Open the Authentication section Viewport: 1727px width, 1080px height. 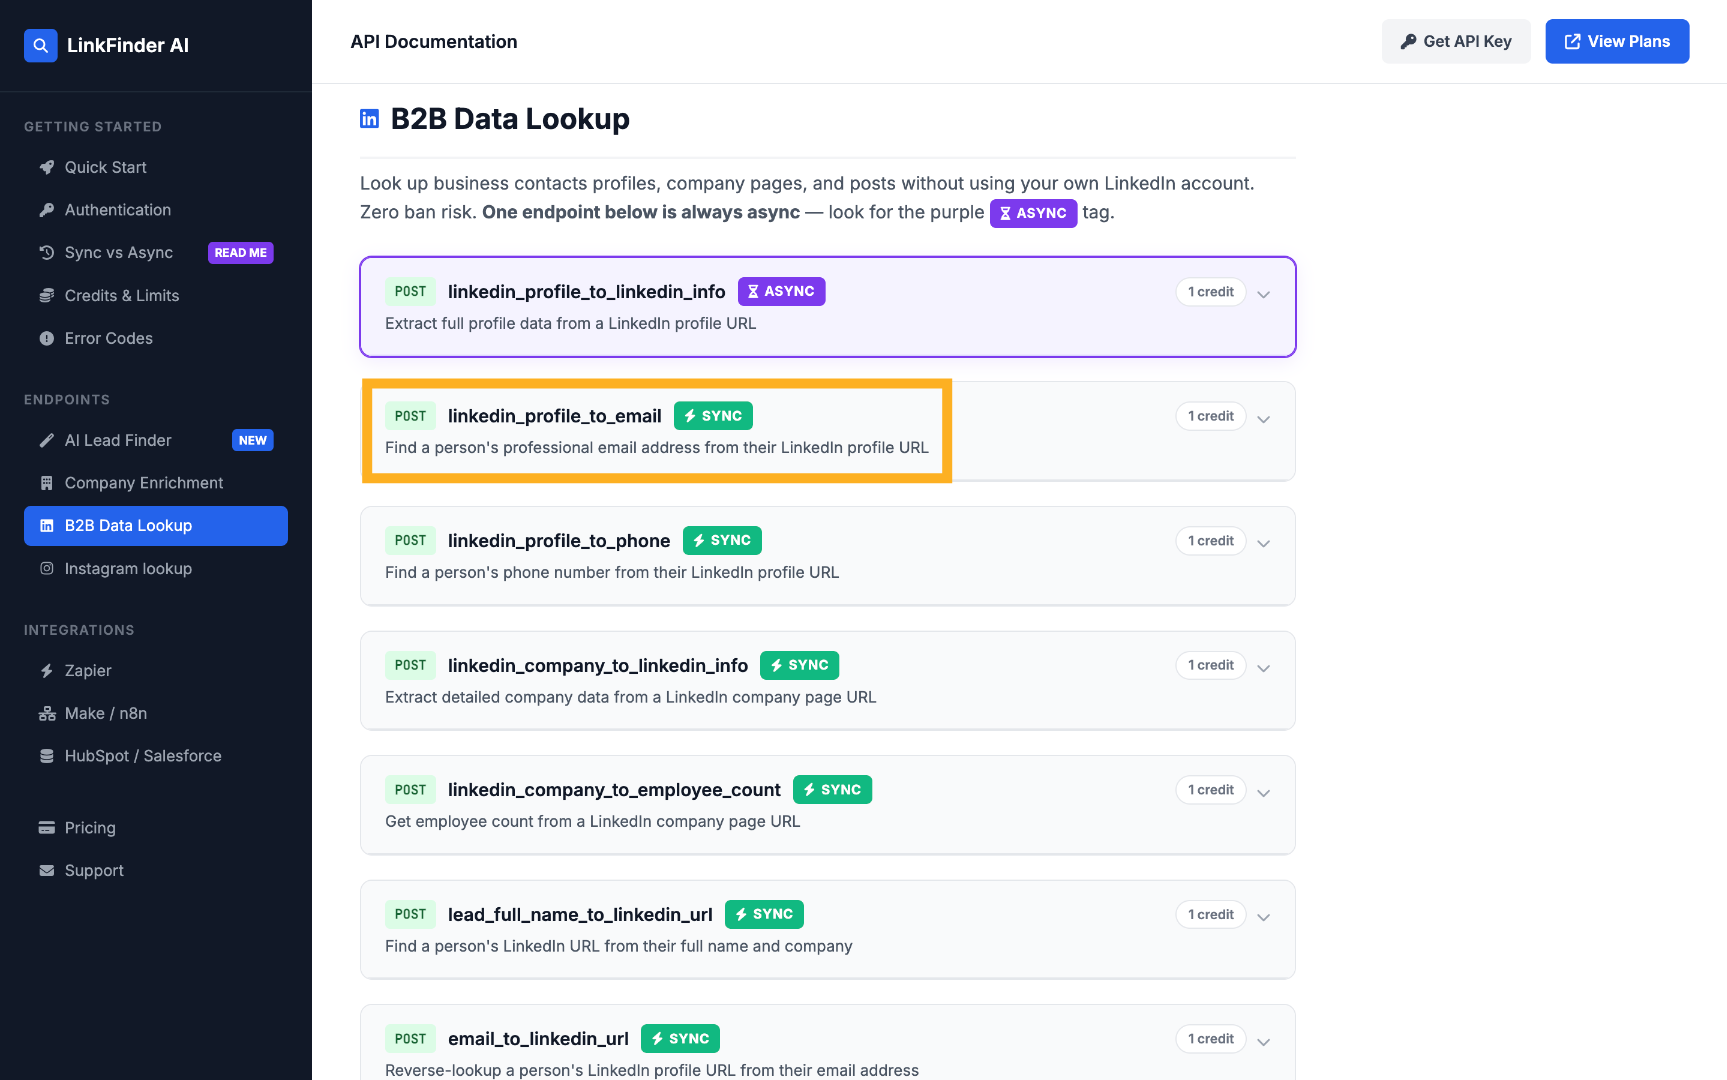click(x=156, y=210)
